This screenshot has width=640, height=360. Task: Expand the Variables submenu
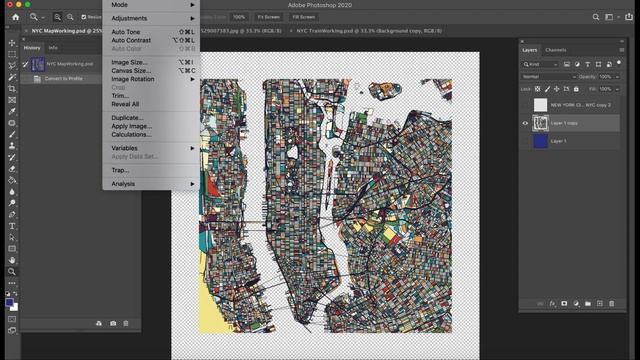pyautogui.click(x=151, y=148)
